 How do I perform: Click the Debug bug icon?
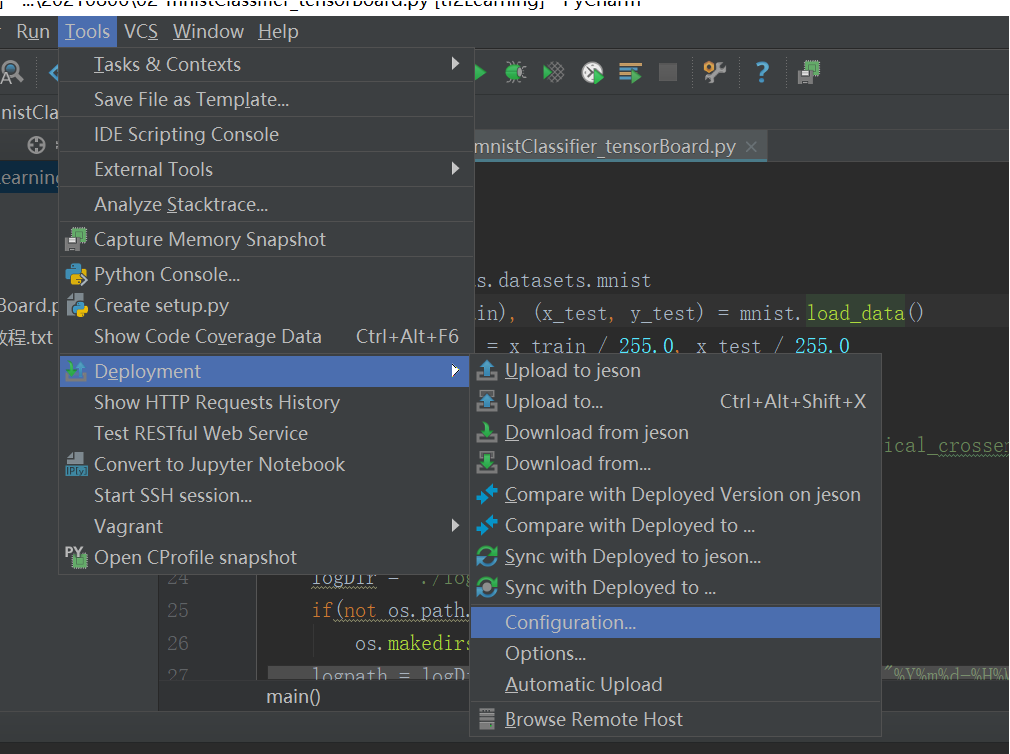[x=515, y=72]
